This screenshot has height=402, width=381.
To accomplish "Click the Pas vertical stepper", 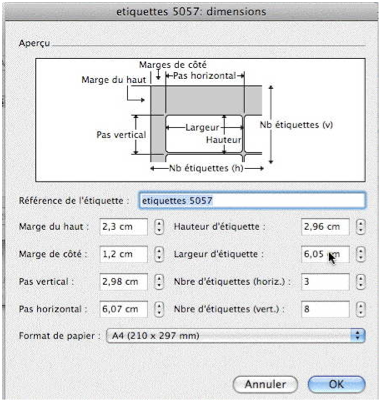I will 159,282.
